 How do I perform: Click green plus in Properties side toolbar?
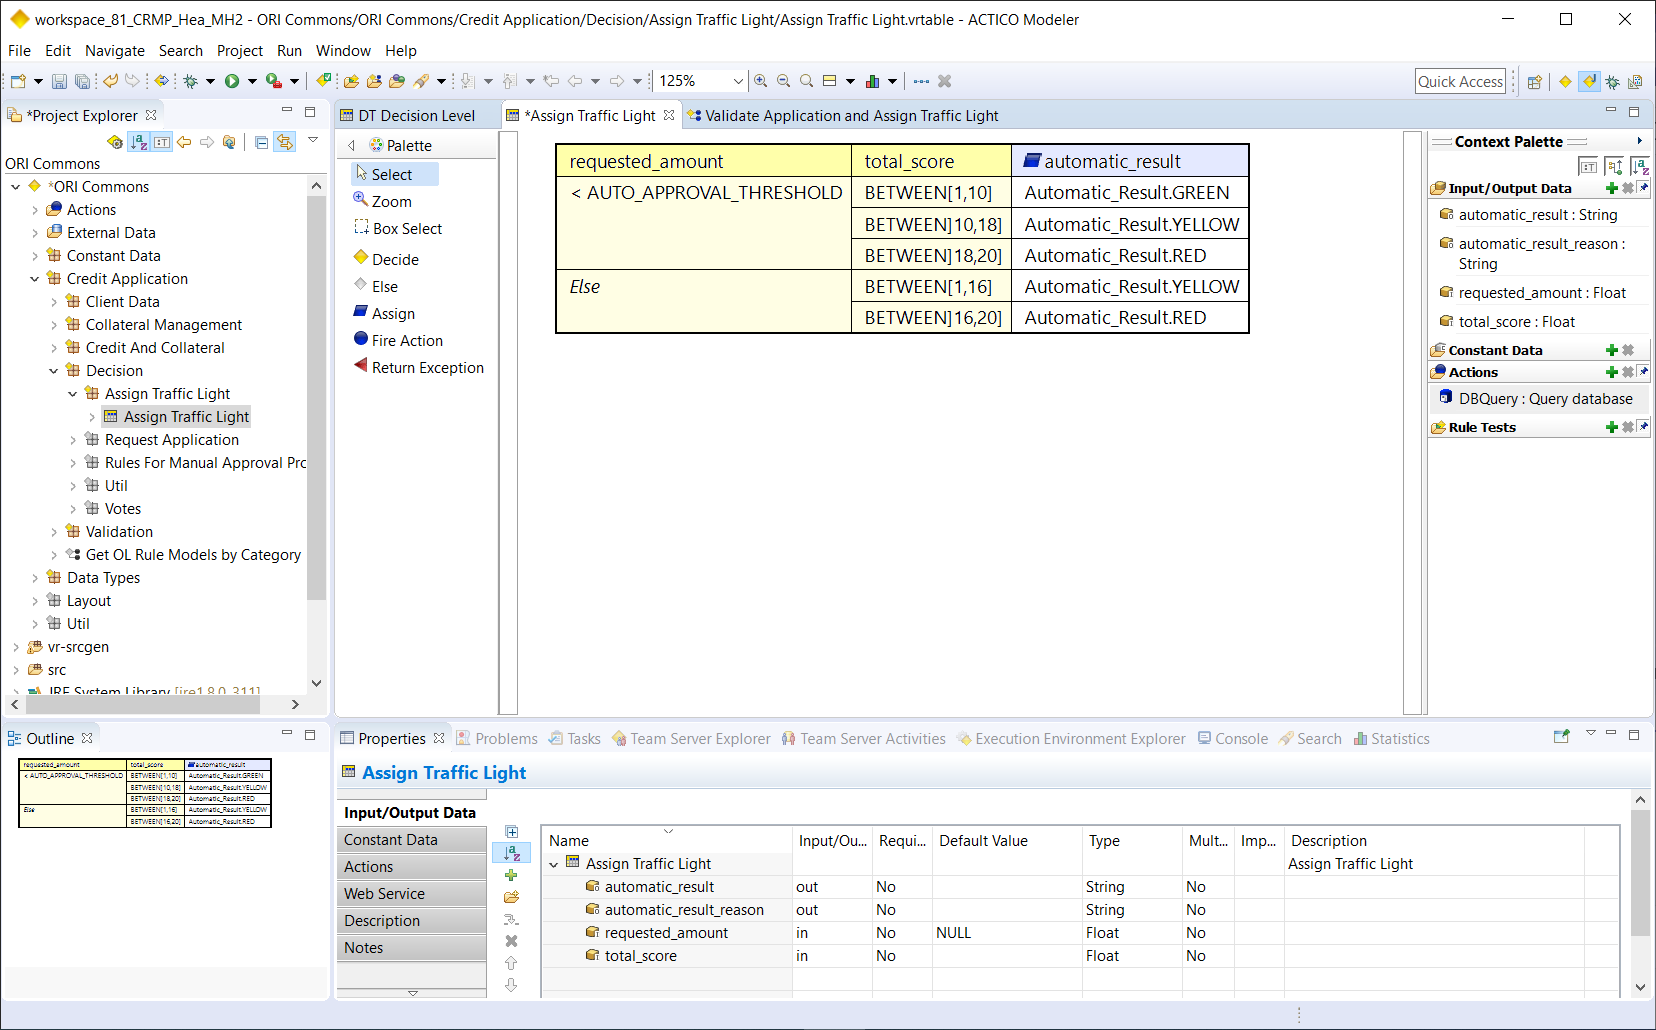(x=511, y=875)
